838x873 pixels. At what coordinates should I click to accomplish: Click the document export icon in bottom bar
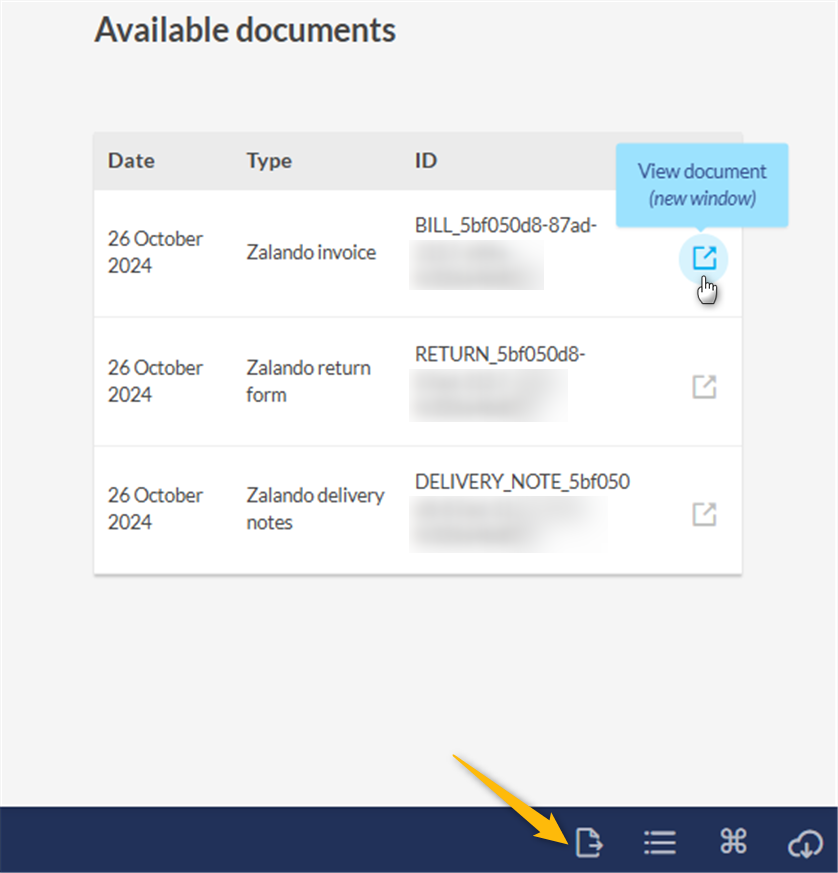(589, 843)
